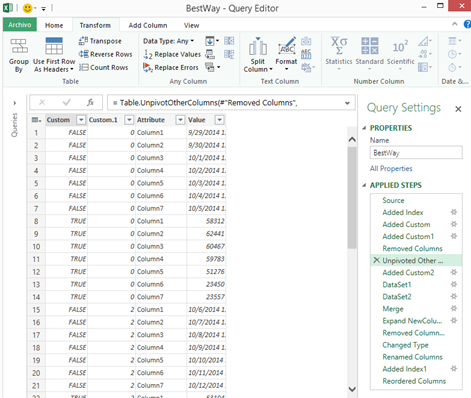
Task: Open Standard number operations
Action: (369, 53)
